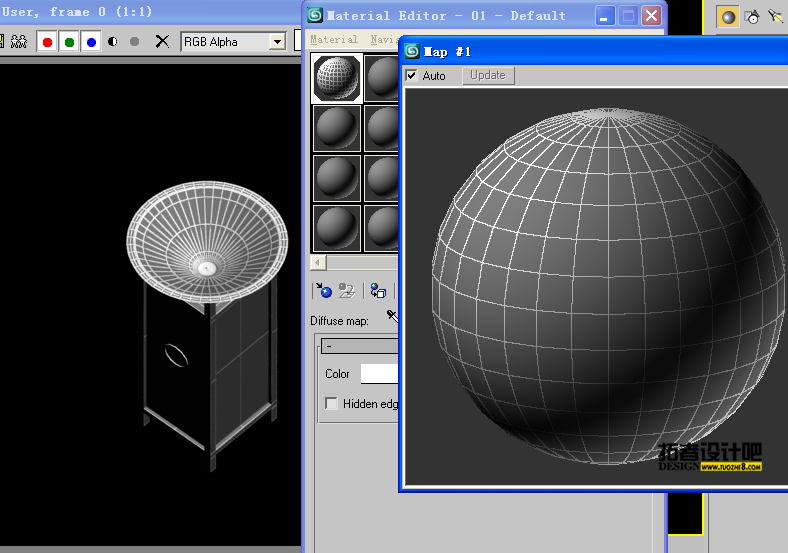Viewport: 788px width, 553px height.
Task: Minimize the Material Editor window
Action: click(x=605, y=16)
